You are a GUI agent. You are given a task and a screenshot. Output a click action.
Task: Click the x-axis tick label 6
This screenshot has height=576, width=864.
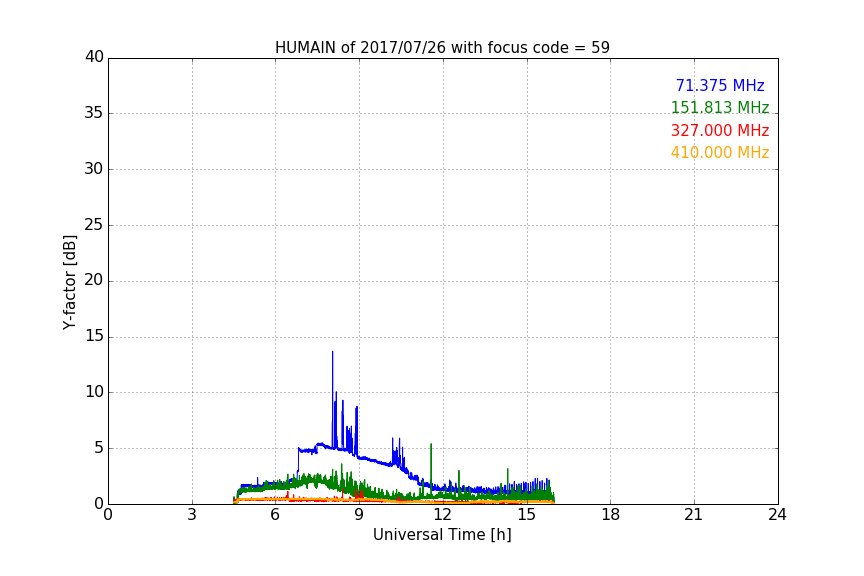(275, 515)
